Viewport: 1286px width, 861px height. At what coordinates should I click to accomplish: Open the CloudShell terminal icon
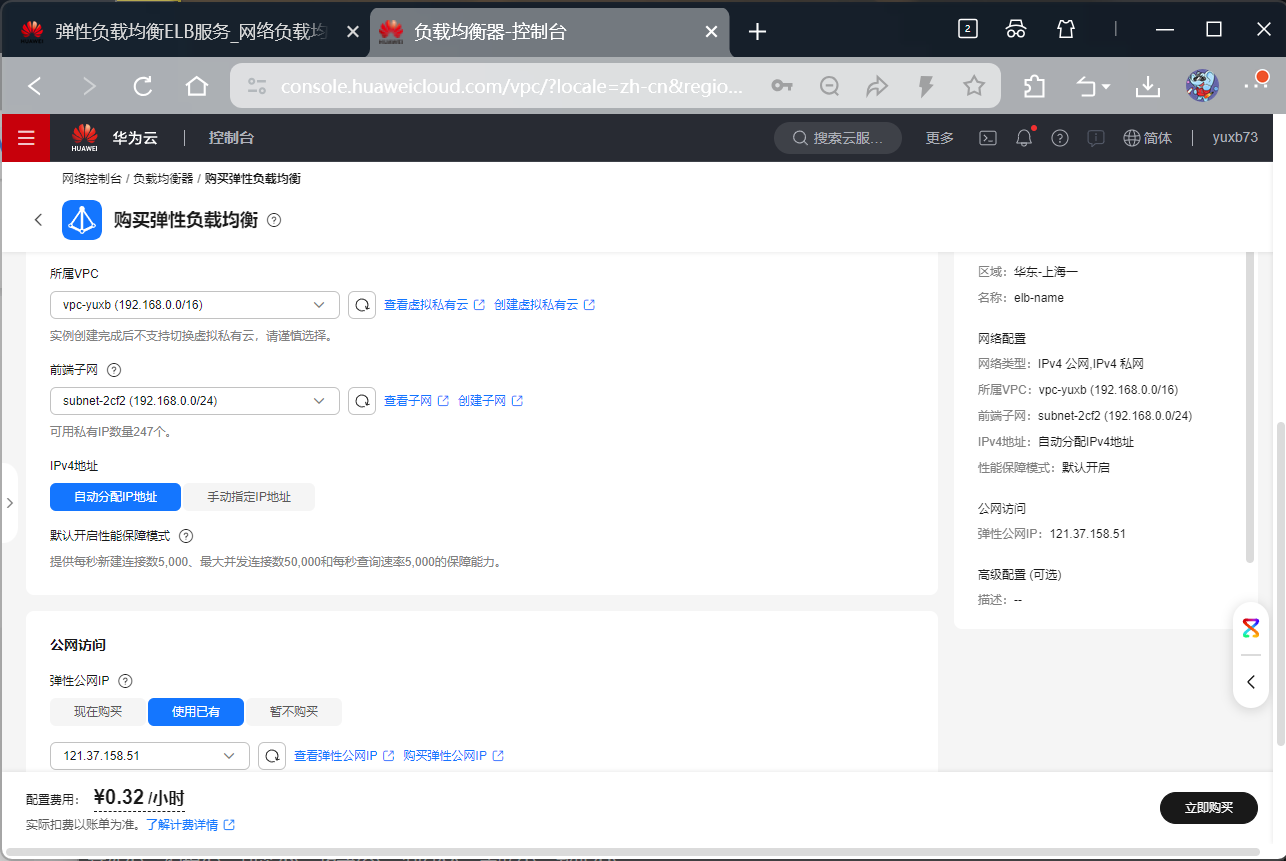pos(987,138)
